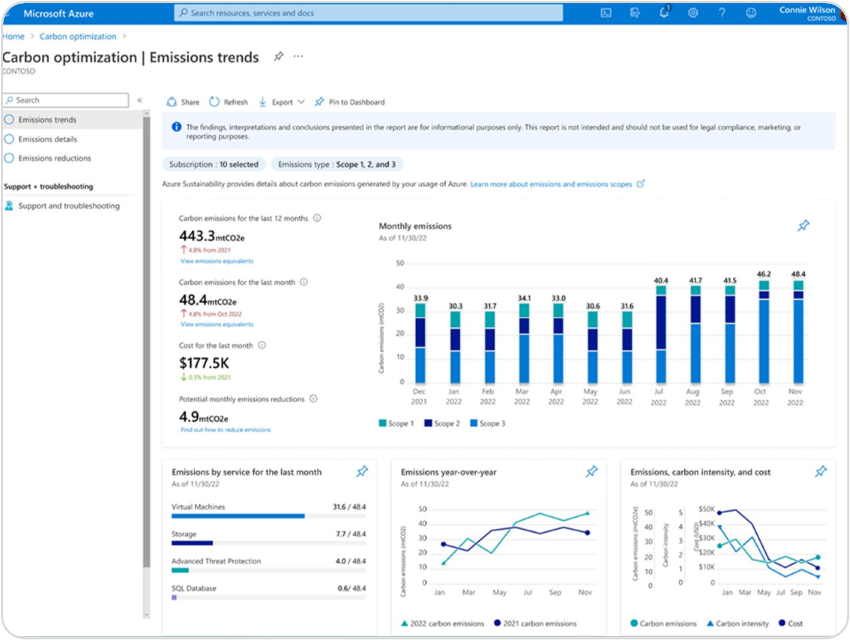
Task: Toggle Carbon emissions legend entry
Action: (x=664, y=623)
